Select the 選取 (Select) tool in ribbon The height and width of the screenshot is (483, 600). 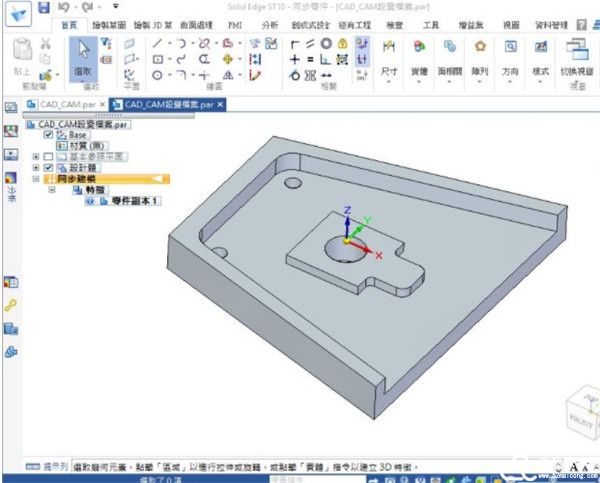(x=83, y=55)
